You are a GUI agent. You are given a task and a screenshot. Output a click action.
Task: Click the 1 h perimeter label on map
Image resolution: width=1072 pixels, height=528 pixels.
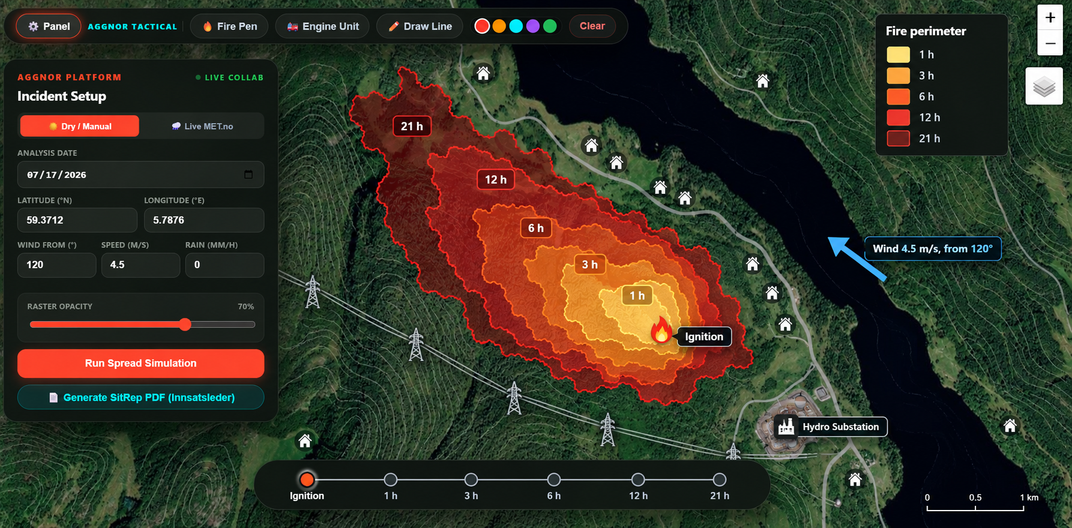click(637, 295)
